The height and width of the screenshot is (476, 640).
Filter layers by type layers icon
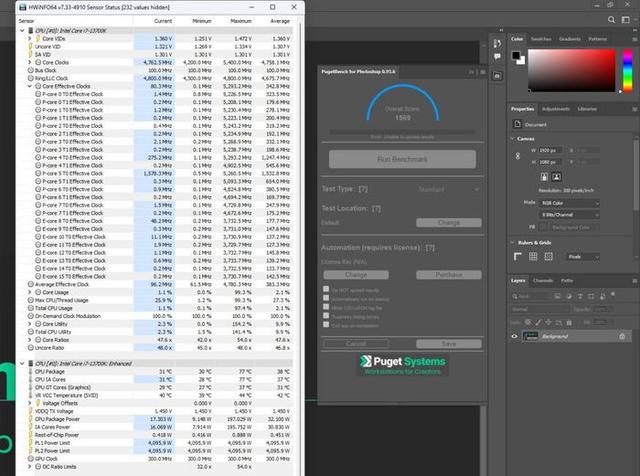click(x=580, y=296)
